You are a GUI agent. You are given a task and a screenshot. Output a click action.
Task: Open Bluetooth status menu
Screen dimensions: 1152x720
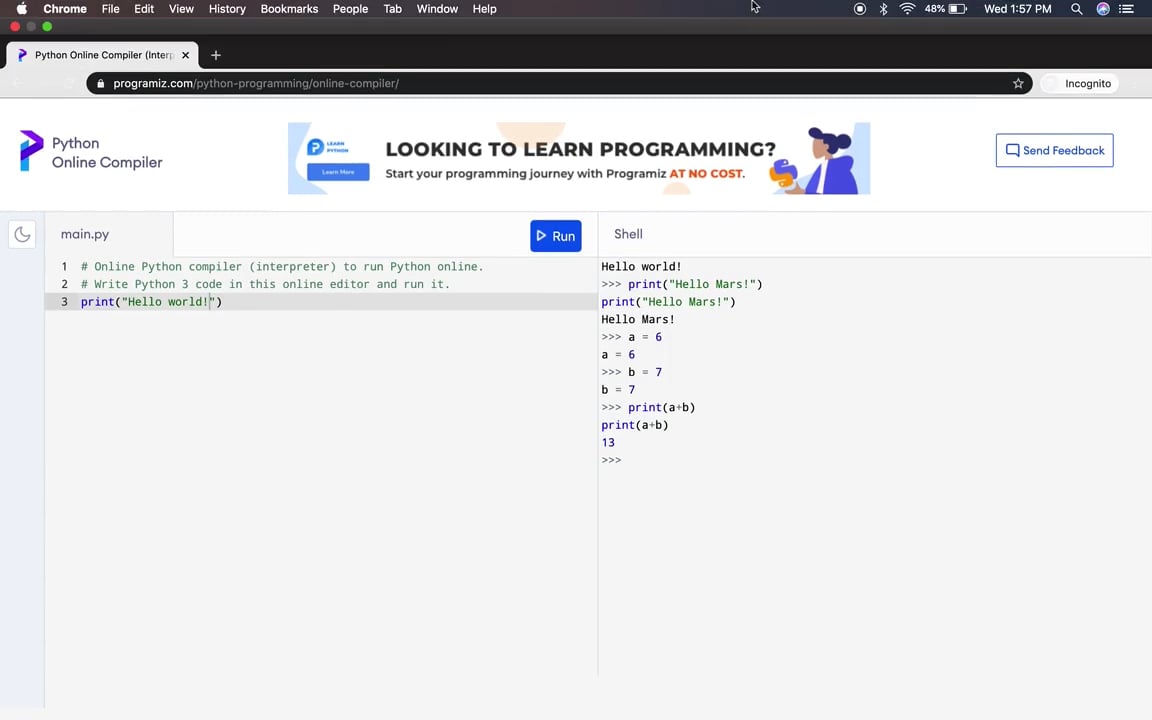[884, 9]
